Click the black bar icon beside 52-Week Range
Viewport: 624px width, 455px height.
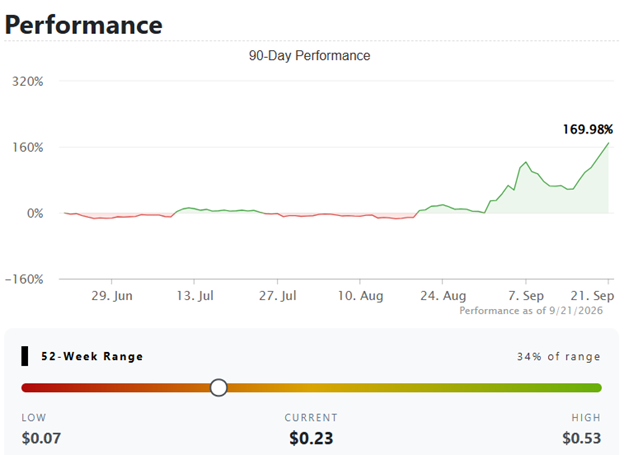25,356
